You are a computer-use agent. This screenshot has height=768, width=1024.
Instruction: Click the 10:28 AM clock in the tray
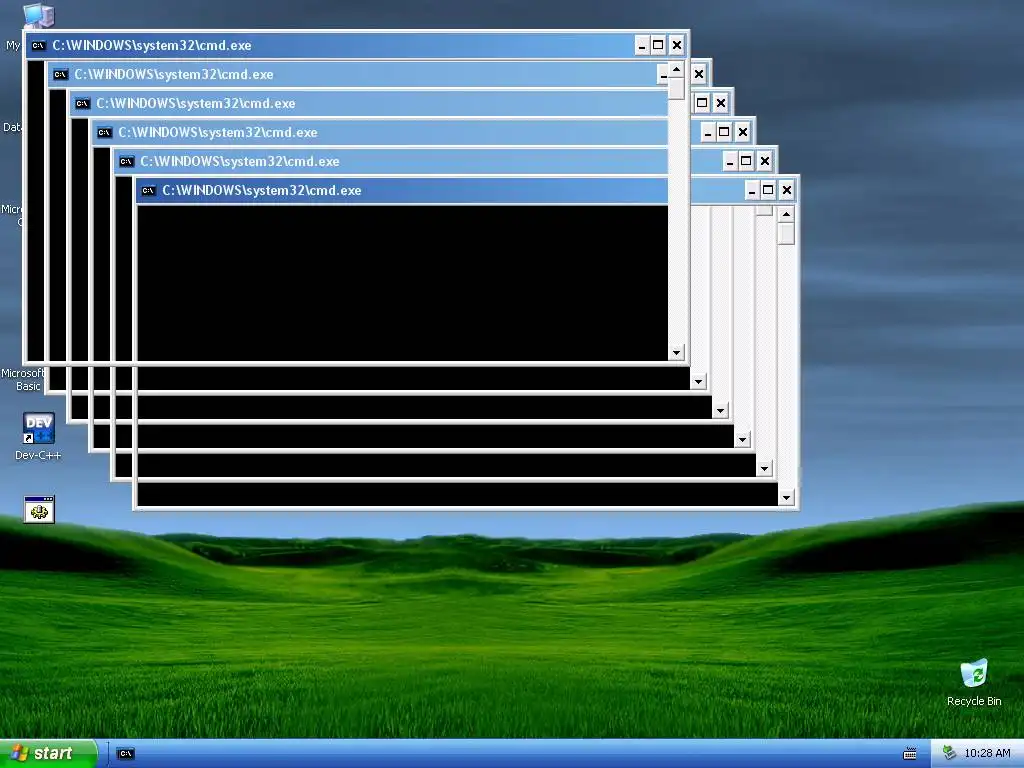click(x=987, y=753)
